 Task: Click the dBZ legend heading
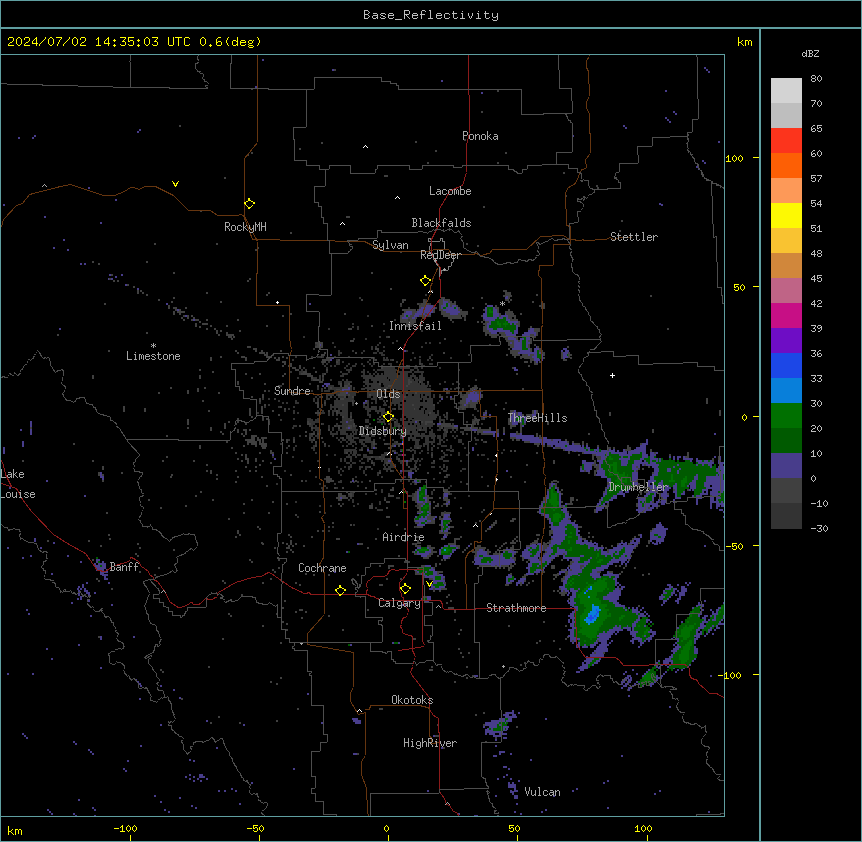[x=810, y=53]
